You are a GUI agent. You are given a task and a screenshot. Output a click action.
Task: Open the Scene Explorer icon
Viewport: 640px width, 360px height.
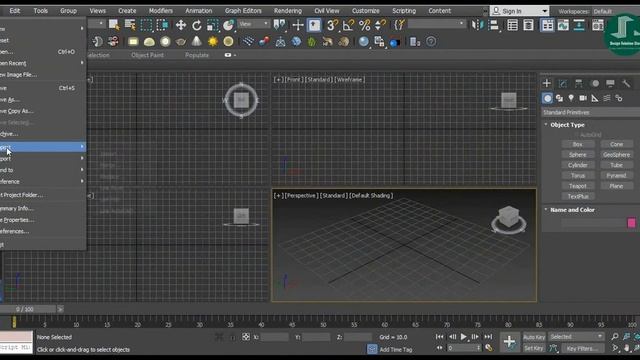click(x=512, y=25)
